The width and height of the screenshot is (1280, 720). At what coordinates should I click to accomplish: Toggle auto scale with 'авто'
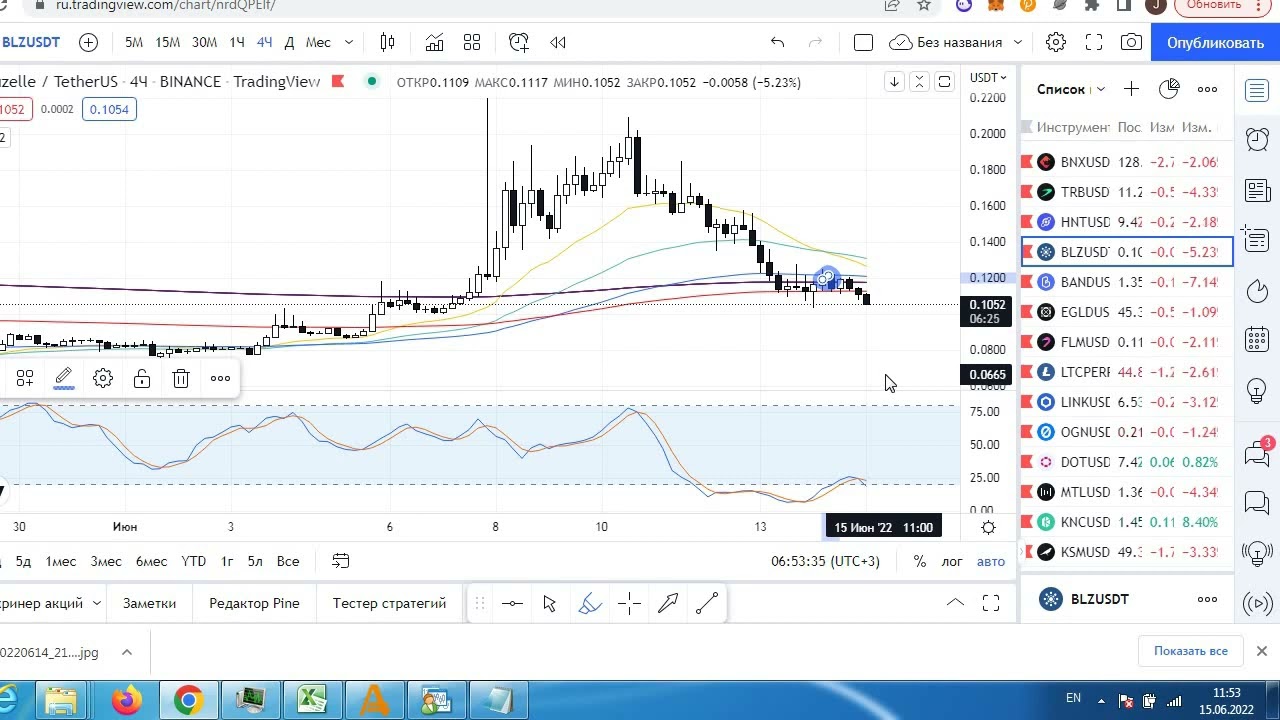(991, 561)
